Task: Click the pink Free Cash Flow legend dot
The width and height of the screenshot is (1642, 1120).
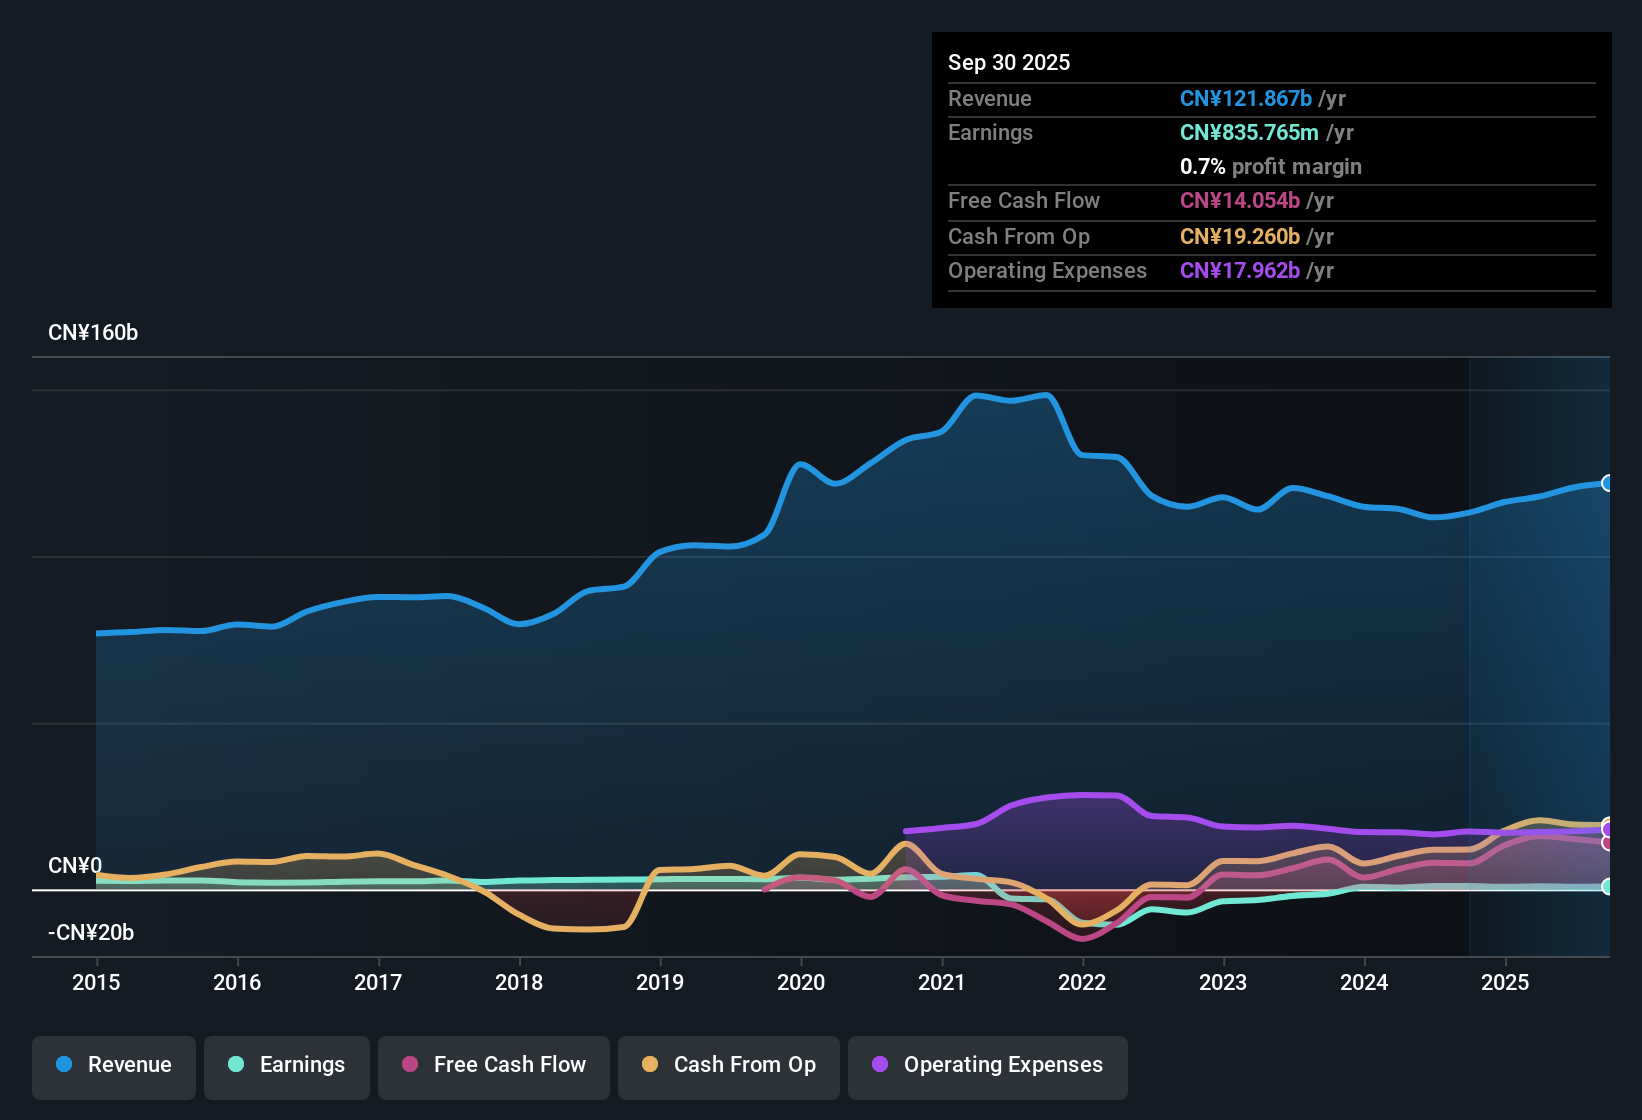Action: point(409,1065)
